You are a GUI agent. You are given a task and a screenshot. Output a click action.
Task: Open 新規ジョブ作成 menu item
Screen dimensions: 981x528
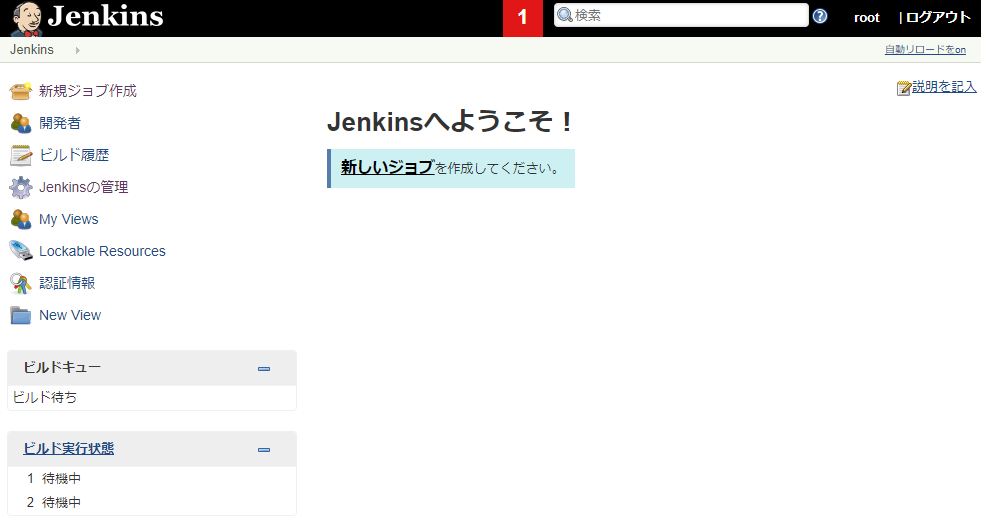pyautogui.click(x=88, y=91)
